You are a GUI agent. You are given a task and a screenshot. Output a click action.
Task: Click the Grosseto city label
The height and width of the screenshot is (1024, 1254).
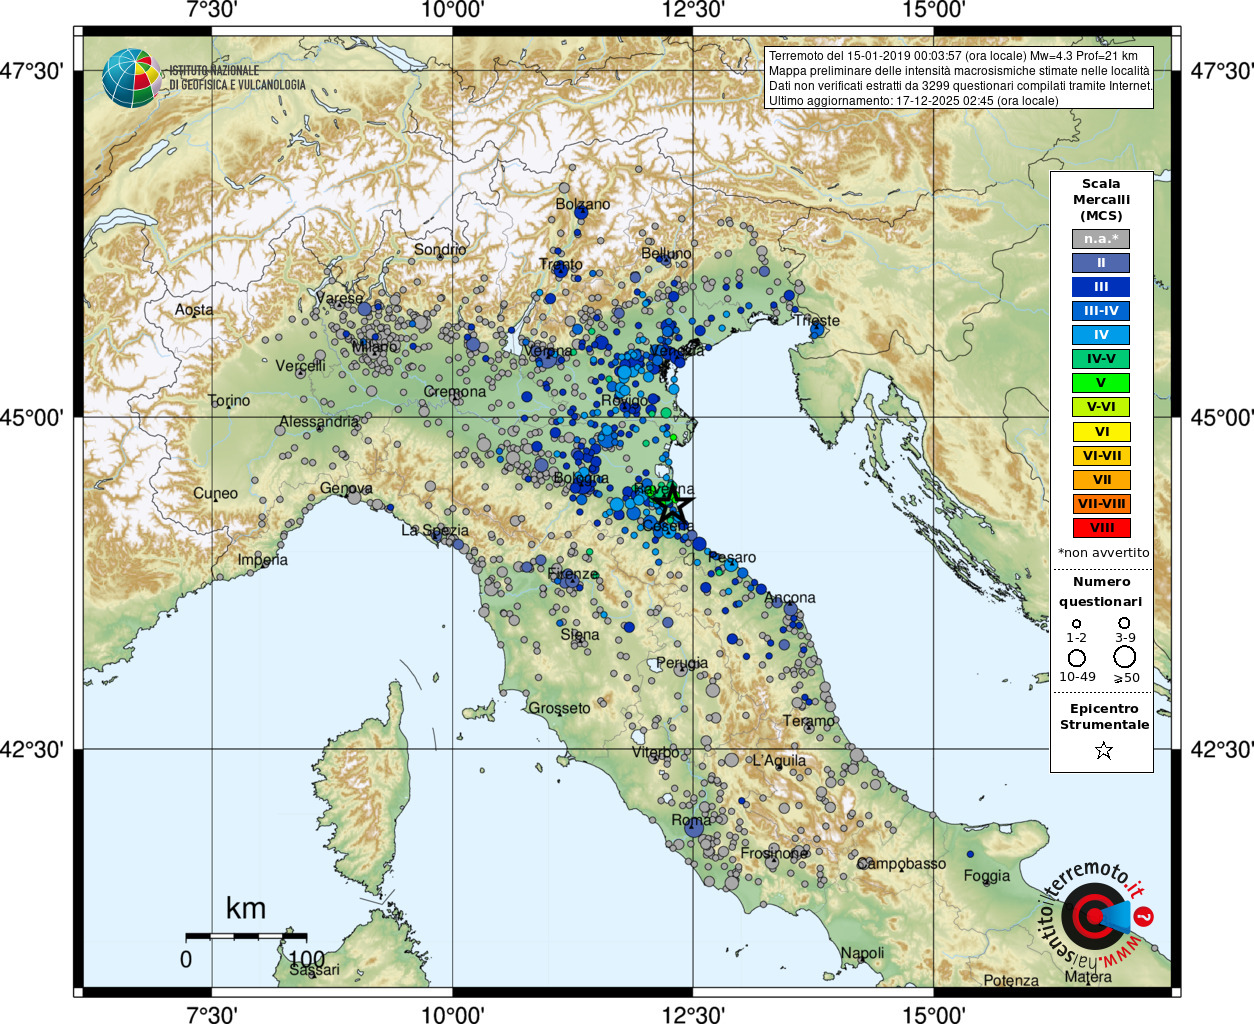pyautogui.click(x=559, y=707)
